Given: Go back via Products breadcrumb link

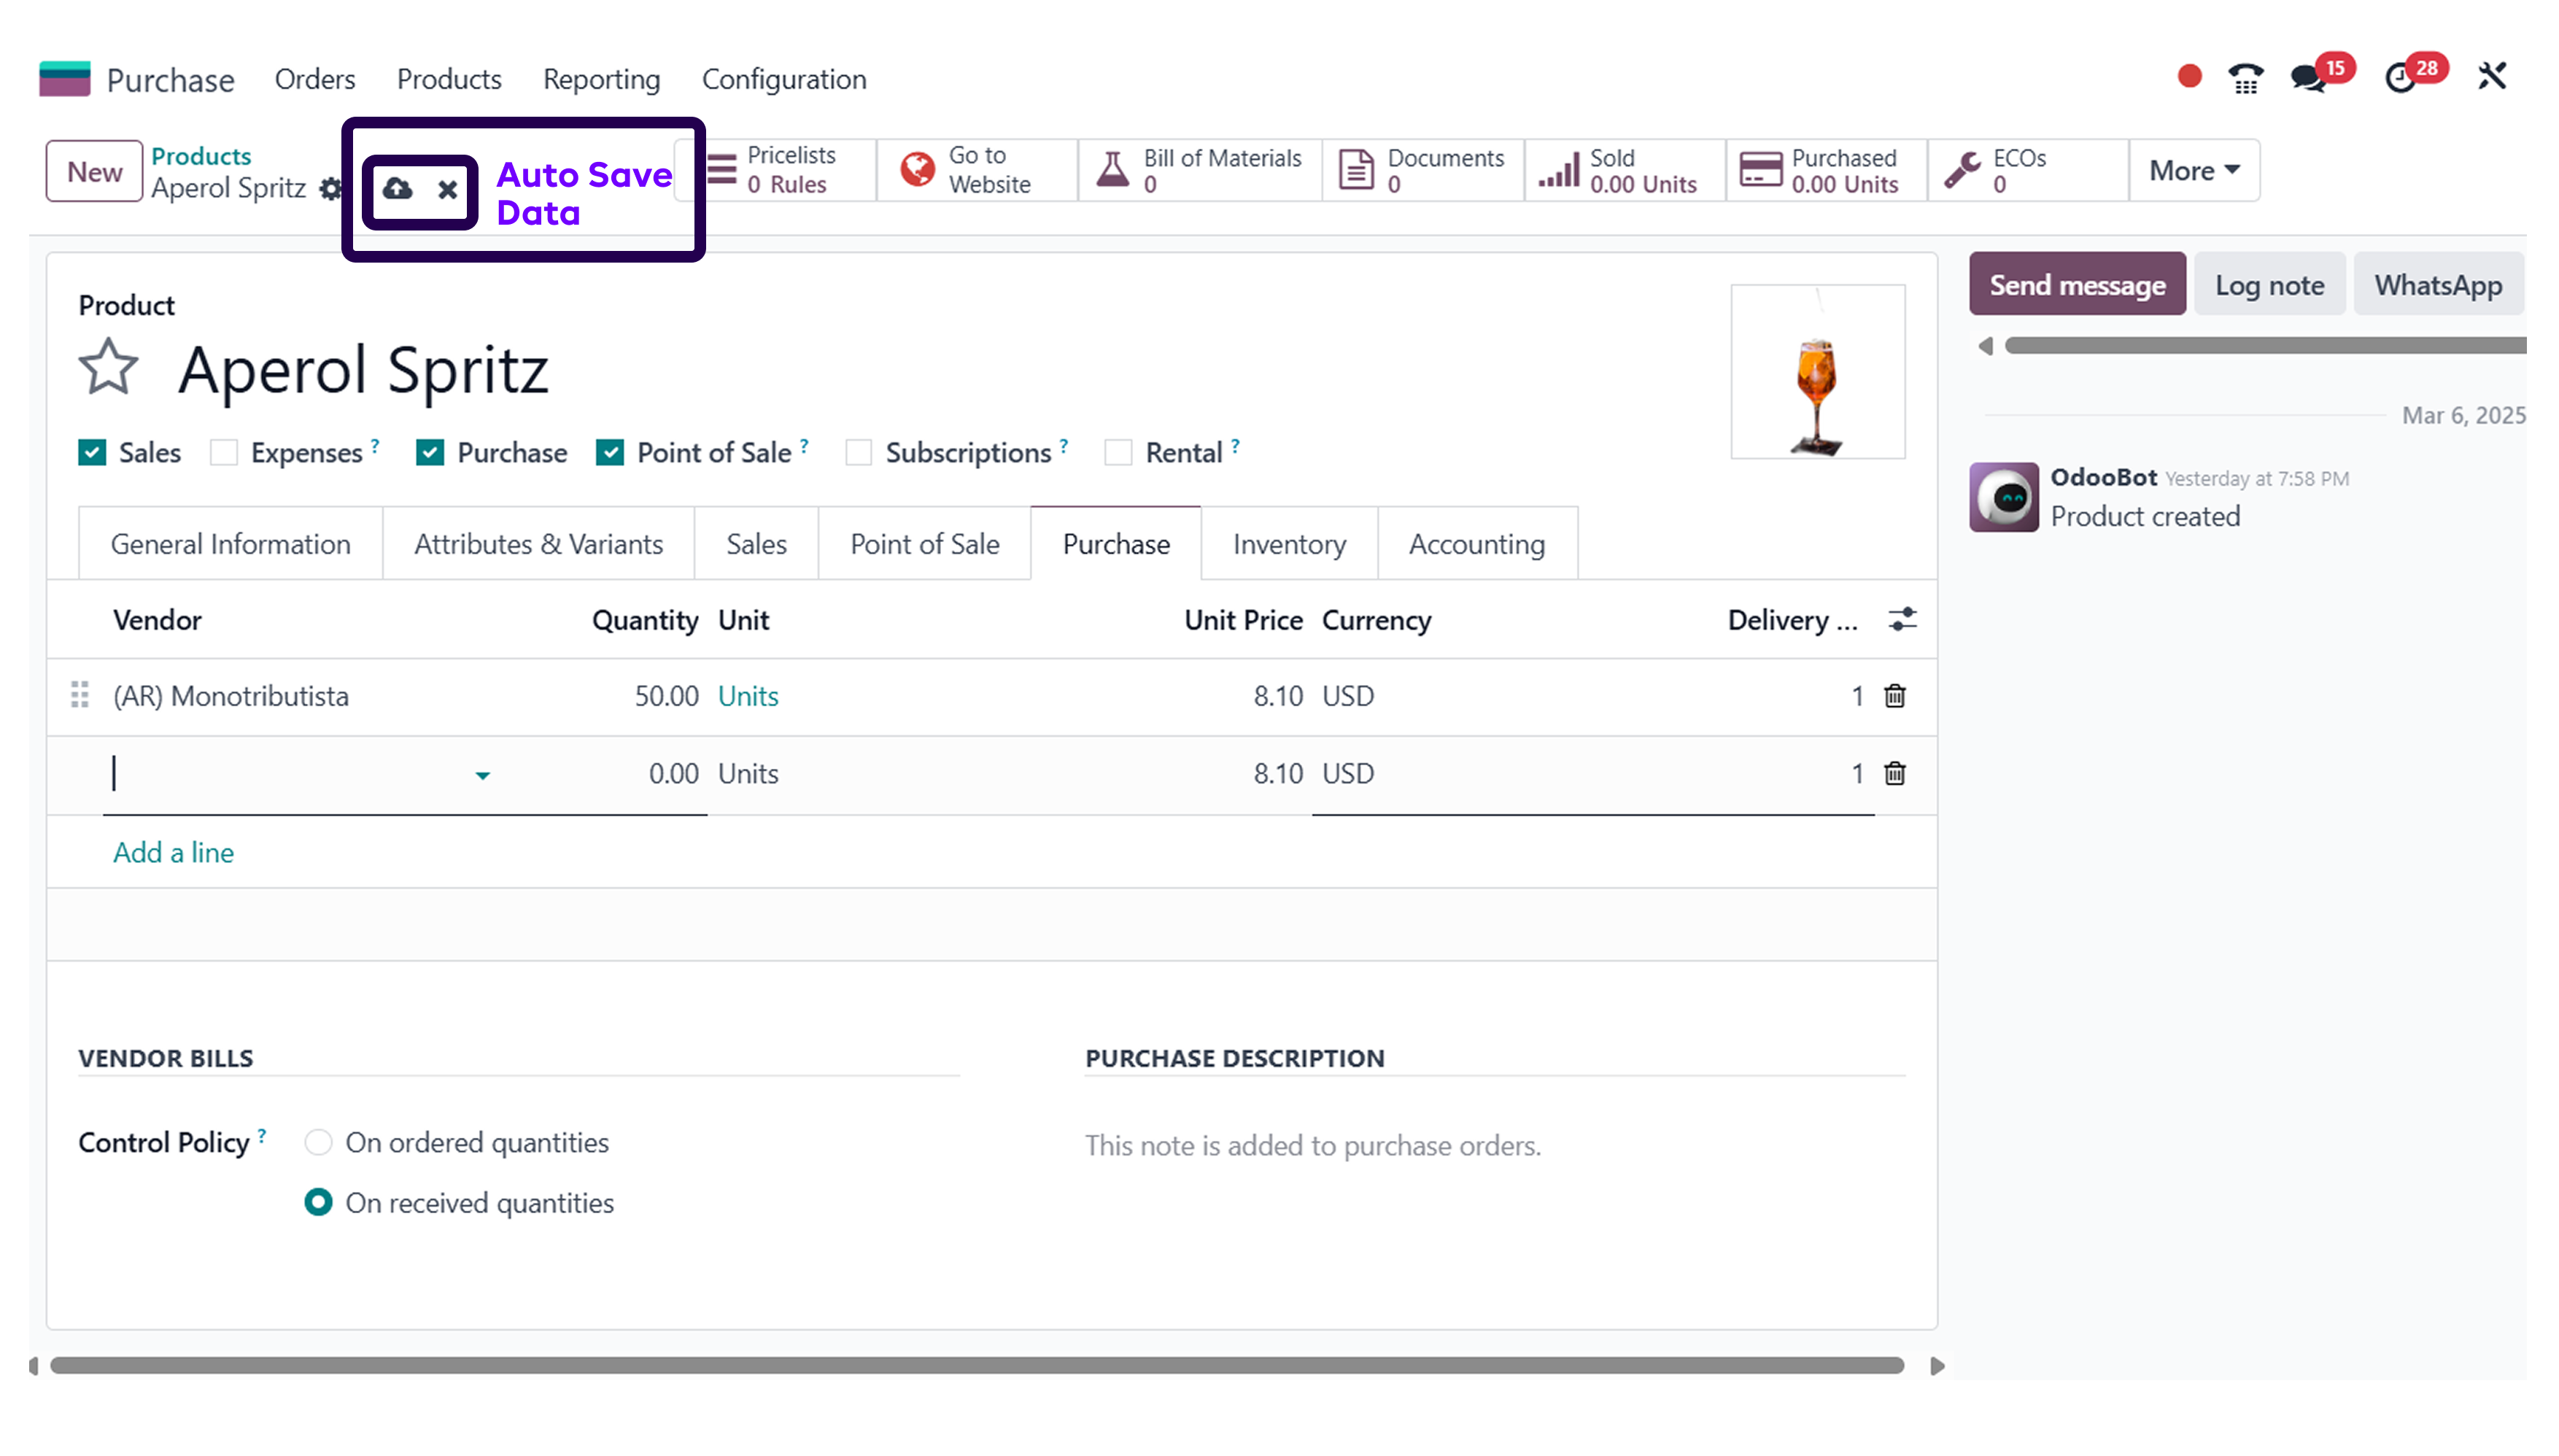Looking at the screenshot, I should (x=200, y=156).
